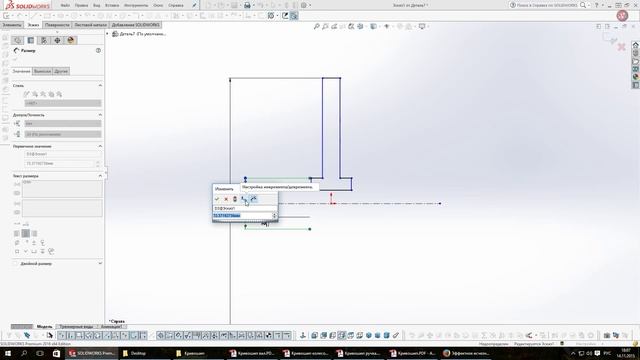Open the Вид menu
This screenshot has width=640, height=360.
tap(96, 5)
